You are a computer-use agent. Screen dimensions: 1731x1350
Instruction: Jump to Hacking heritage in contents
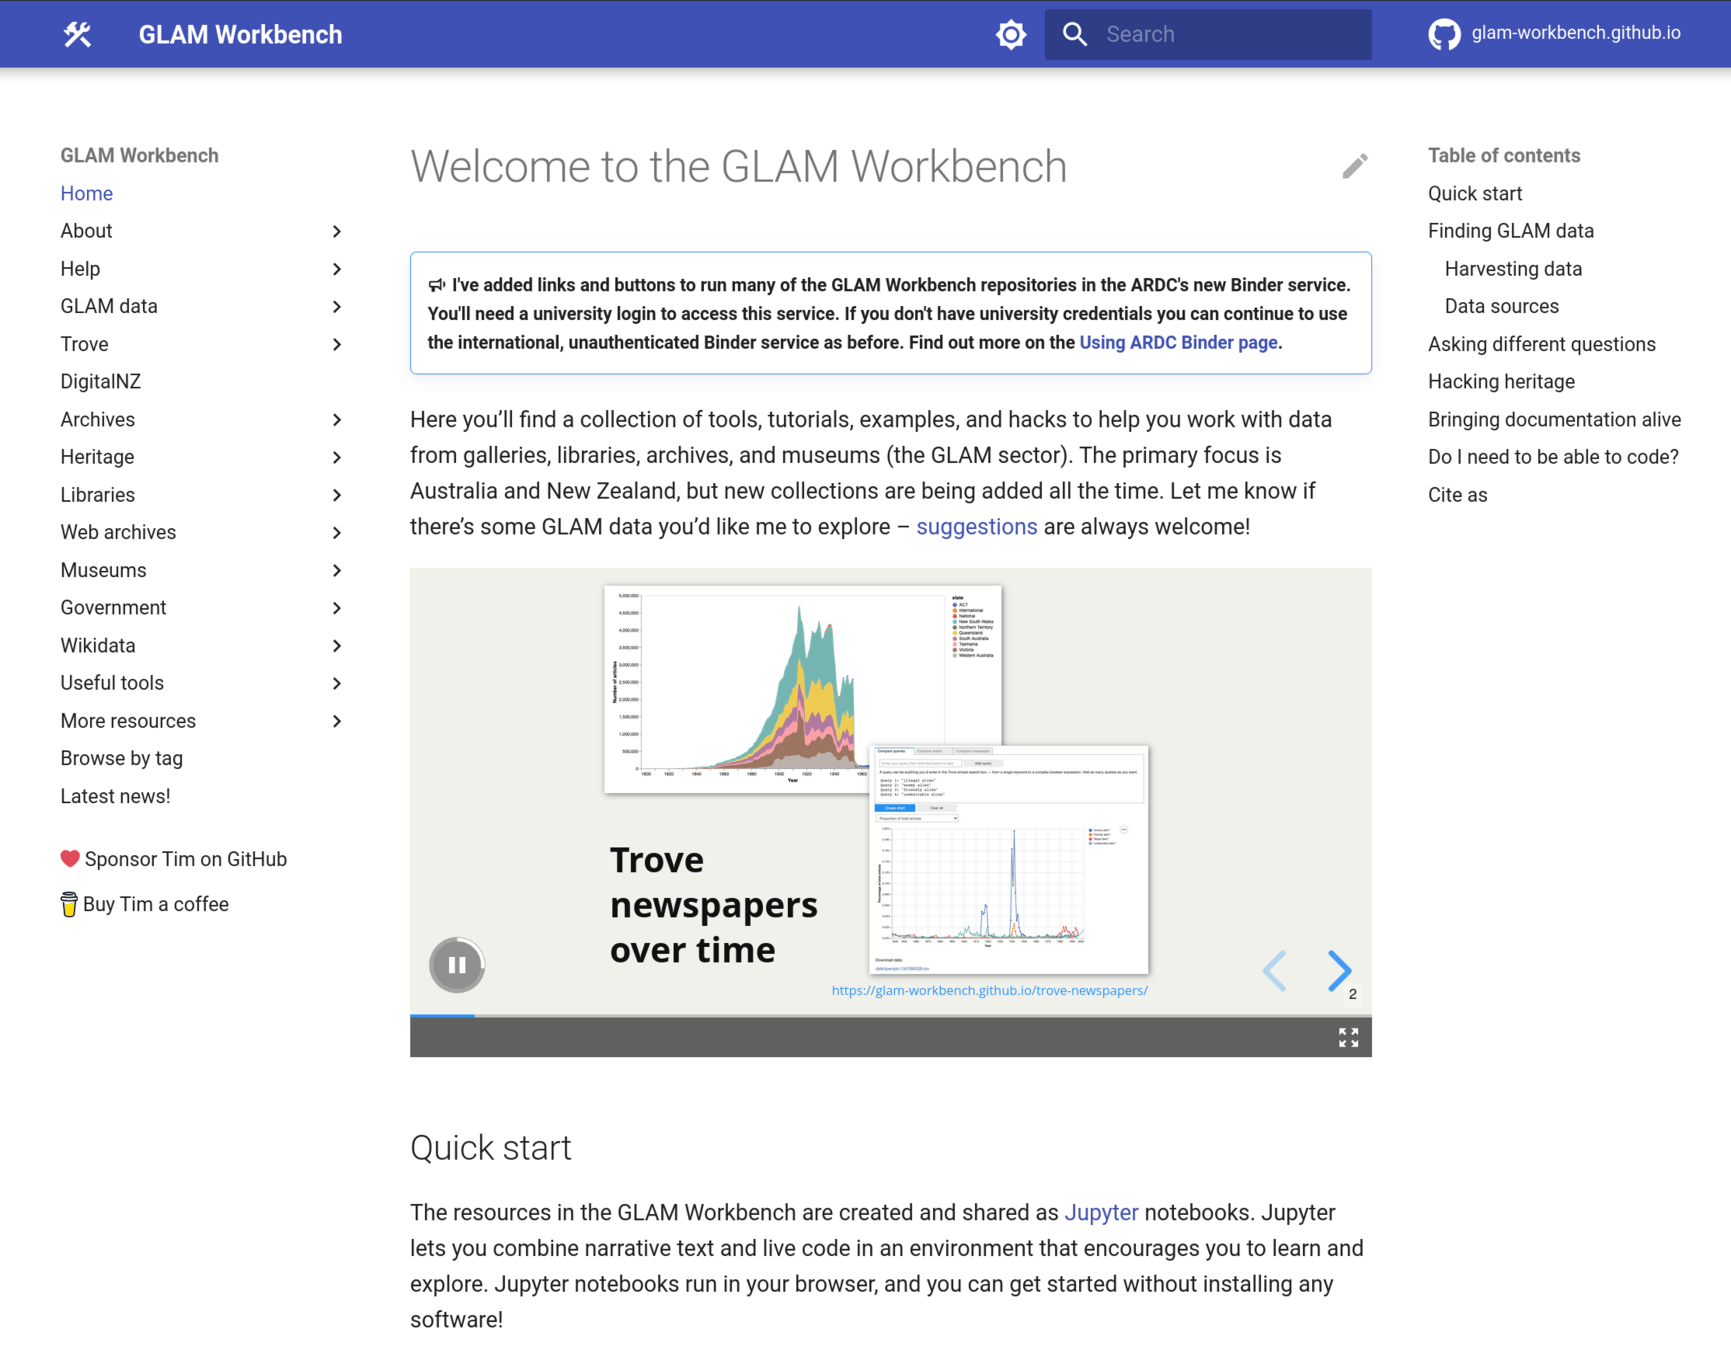click(x=1501, y=382)
